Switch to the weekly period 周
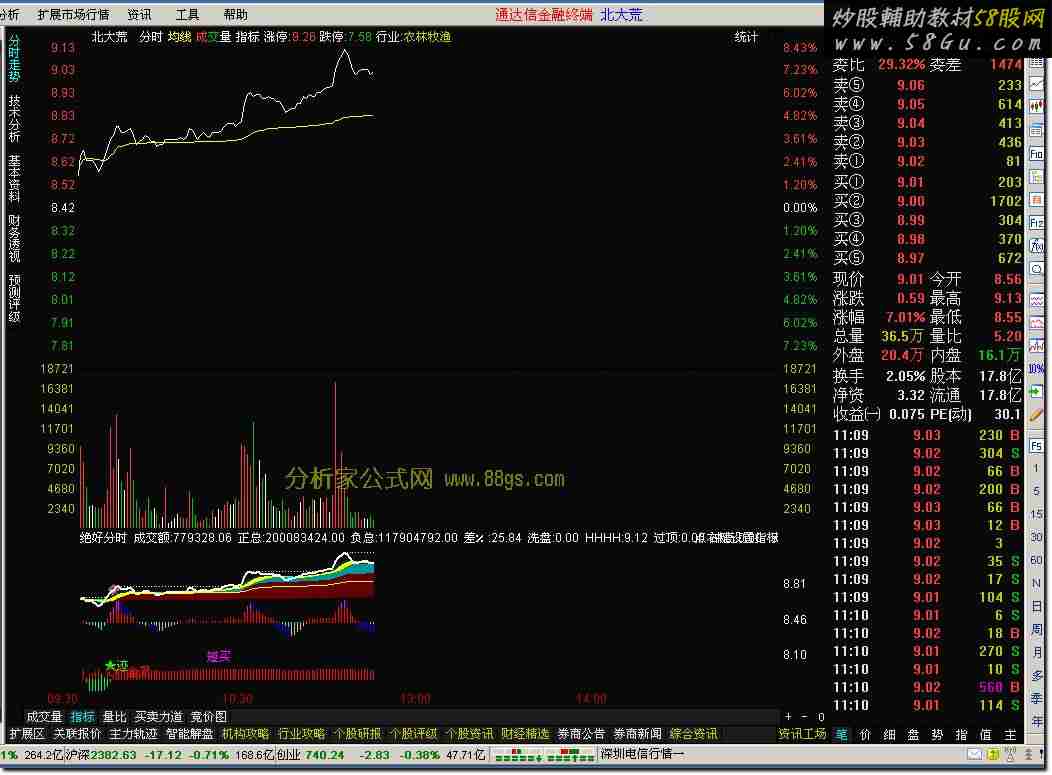Screen dimensions: 1052x775 [x=1037, y=629]
